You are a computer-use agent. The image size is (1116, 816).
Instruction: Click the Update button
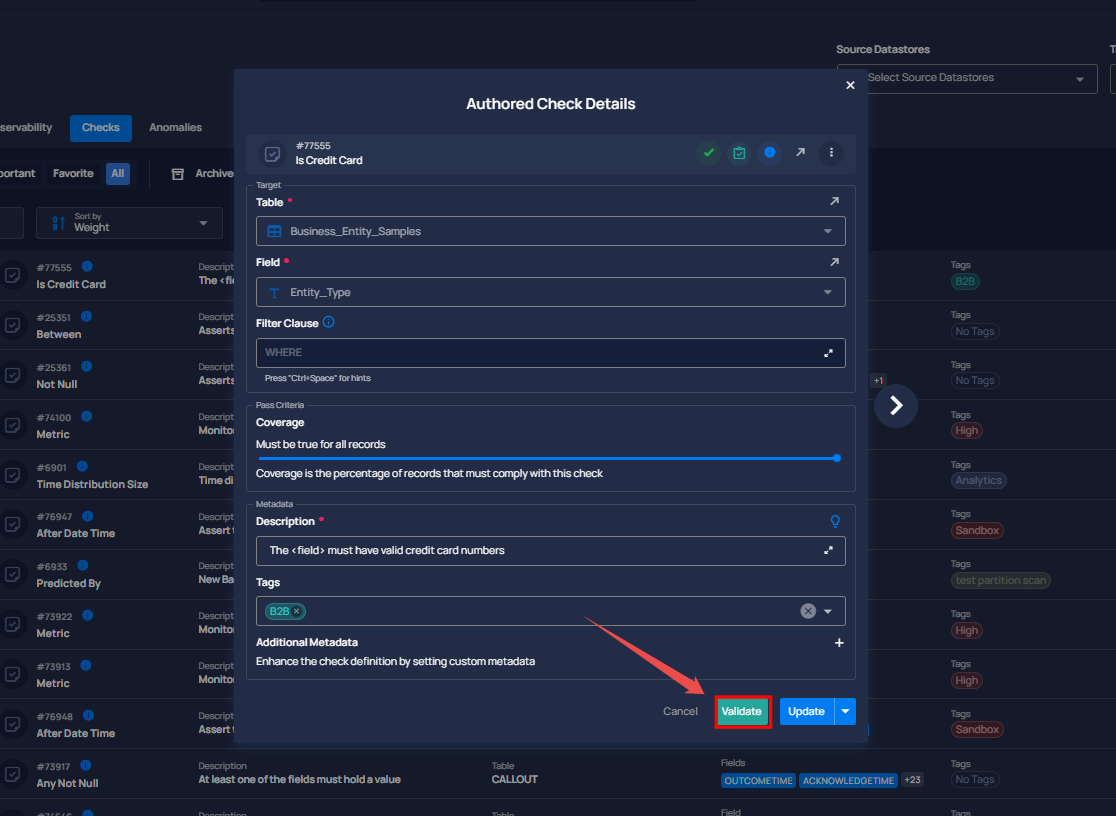tap(806, 711)
